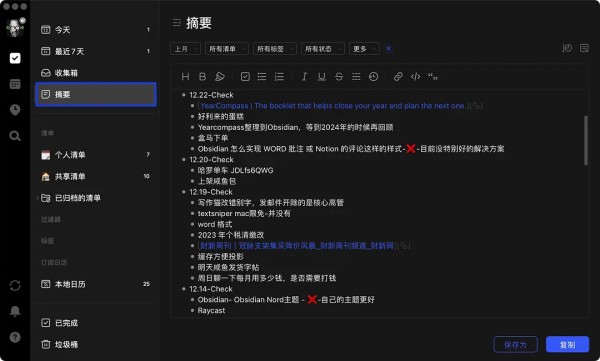This screenshot has width=600, height=361.
Task: Open the 所有清单 dropdown
Action: [x=227, y=49]
